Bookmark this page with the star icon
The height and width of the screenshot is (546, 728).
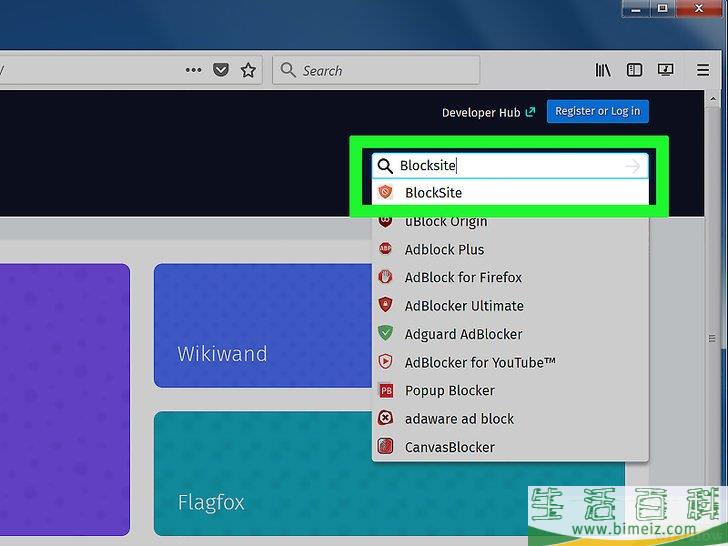tap(248, 70)
